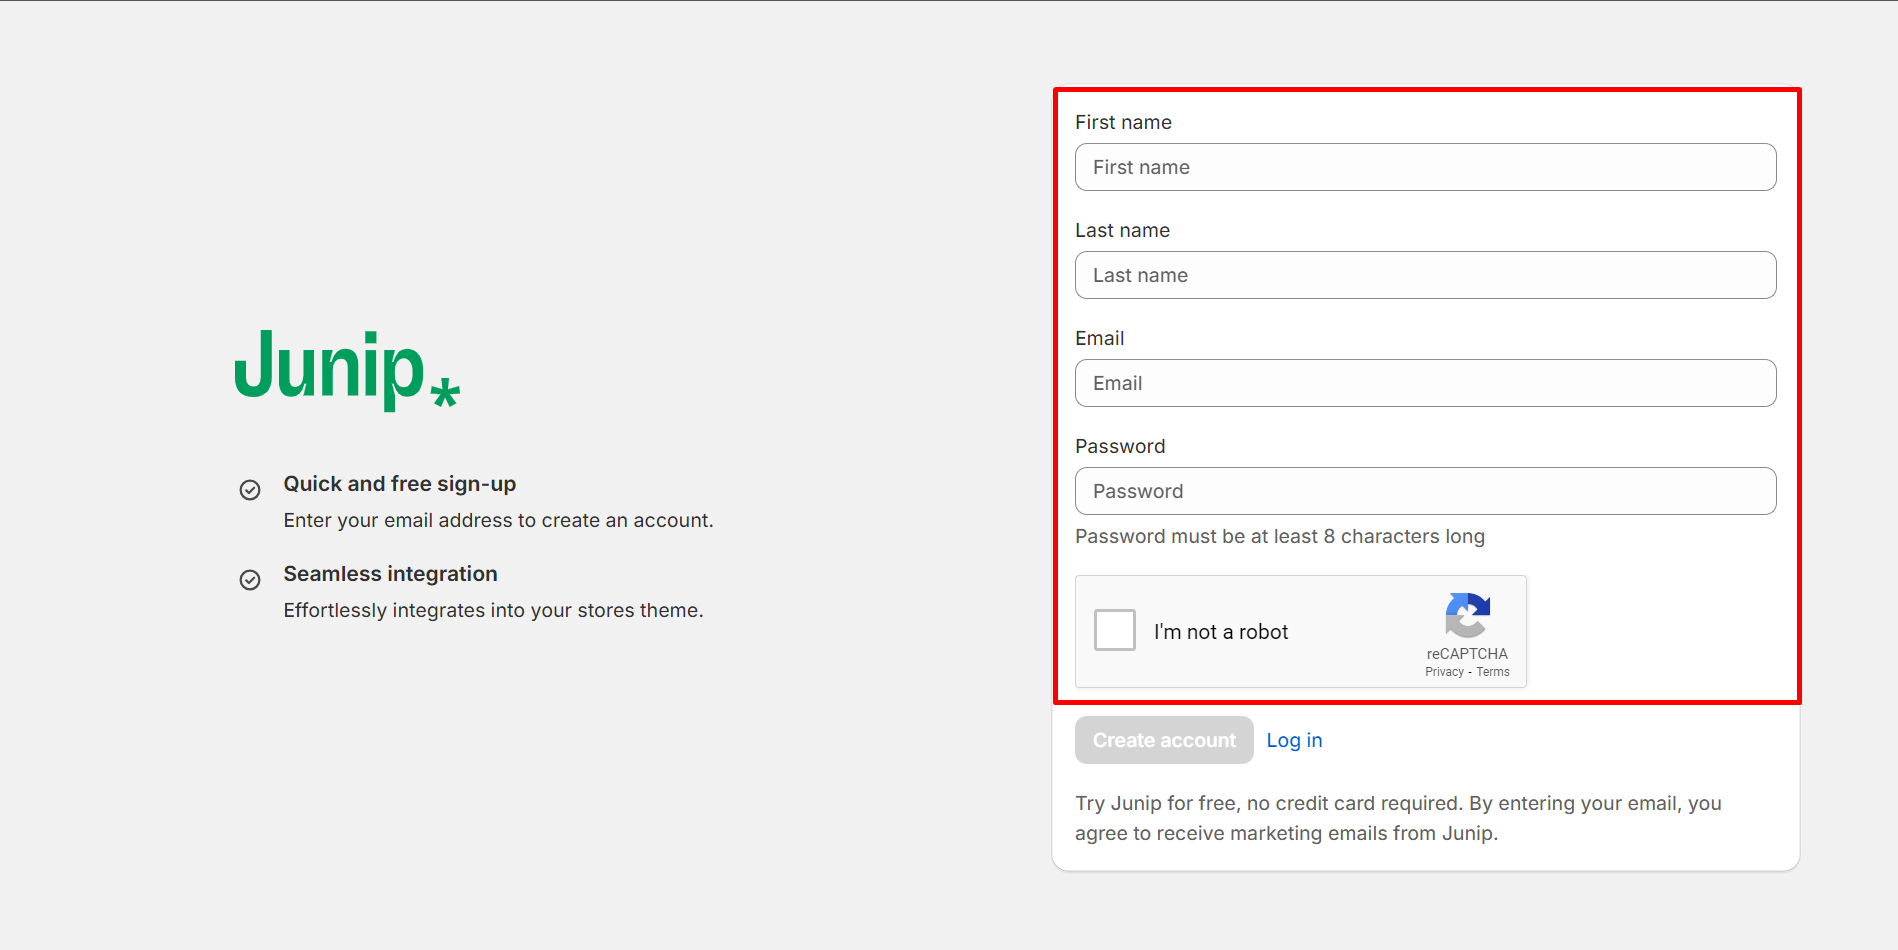Open the reCAPTCHA Terms page
This screenshot has width=1898, height=950.
1492,671
